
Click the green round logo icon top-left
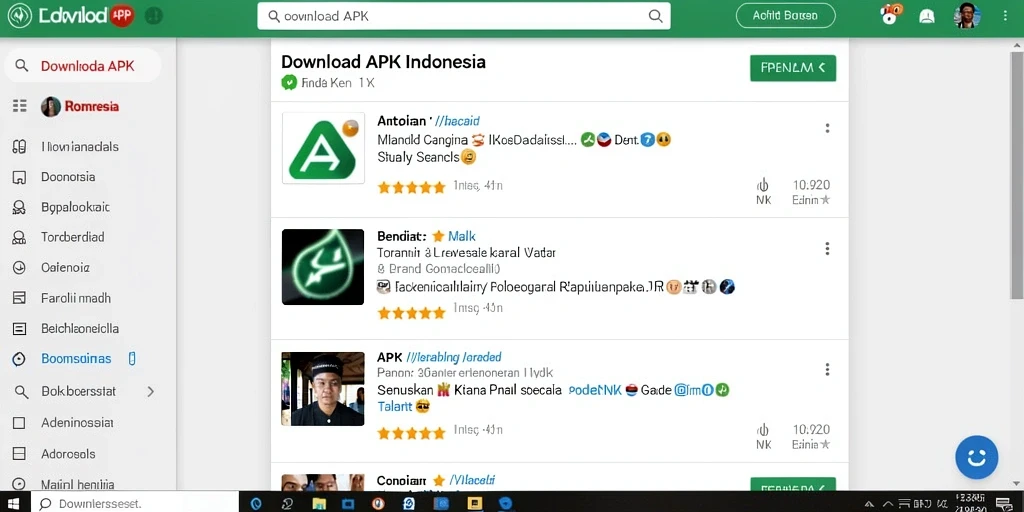pyautogui.click(x=19, y=16)
